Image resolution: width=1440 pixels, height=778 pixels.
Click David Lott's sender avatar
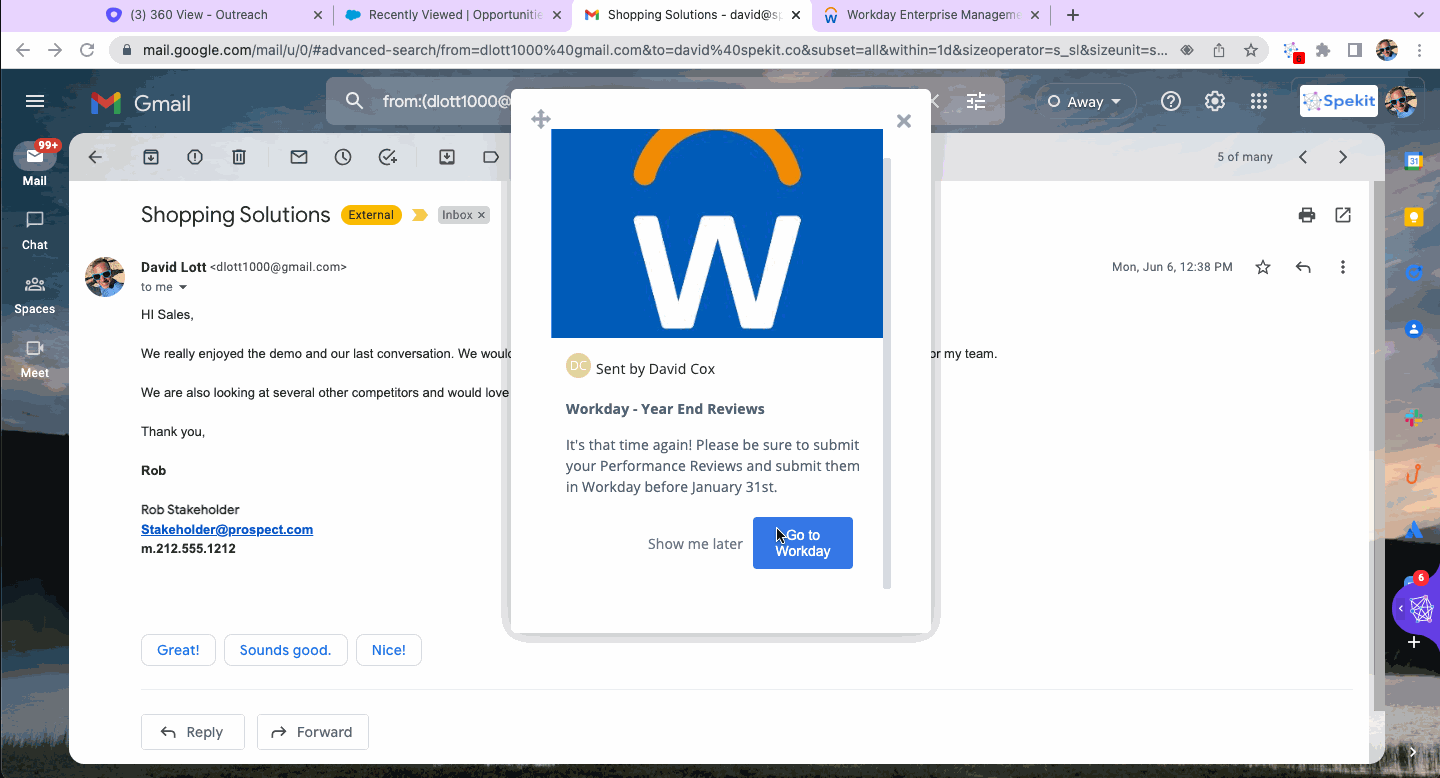105,277
